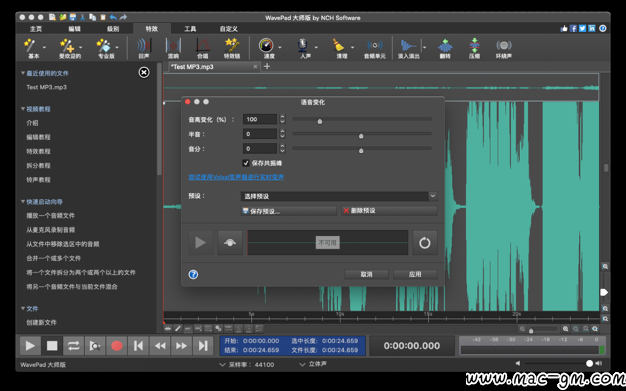Adjust the 半音 semitone slider
626x391 pixels.
tap(361, 136)
